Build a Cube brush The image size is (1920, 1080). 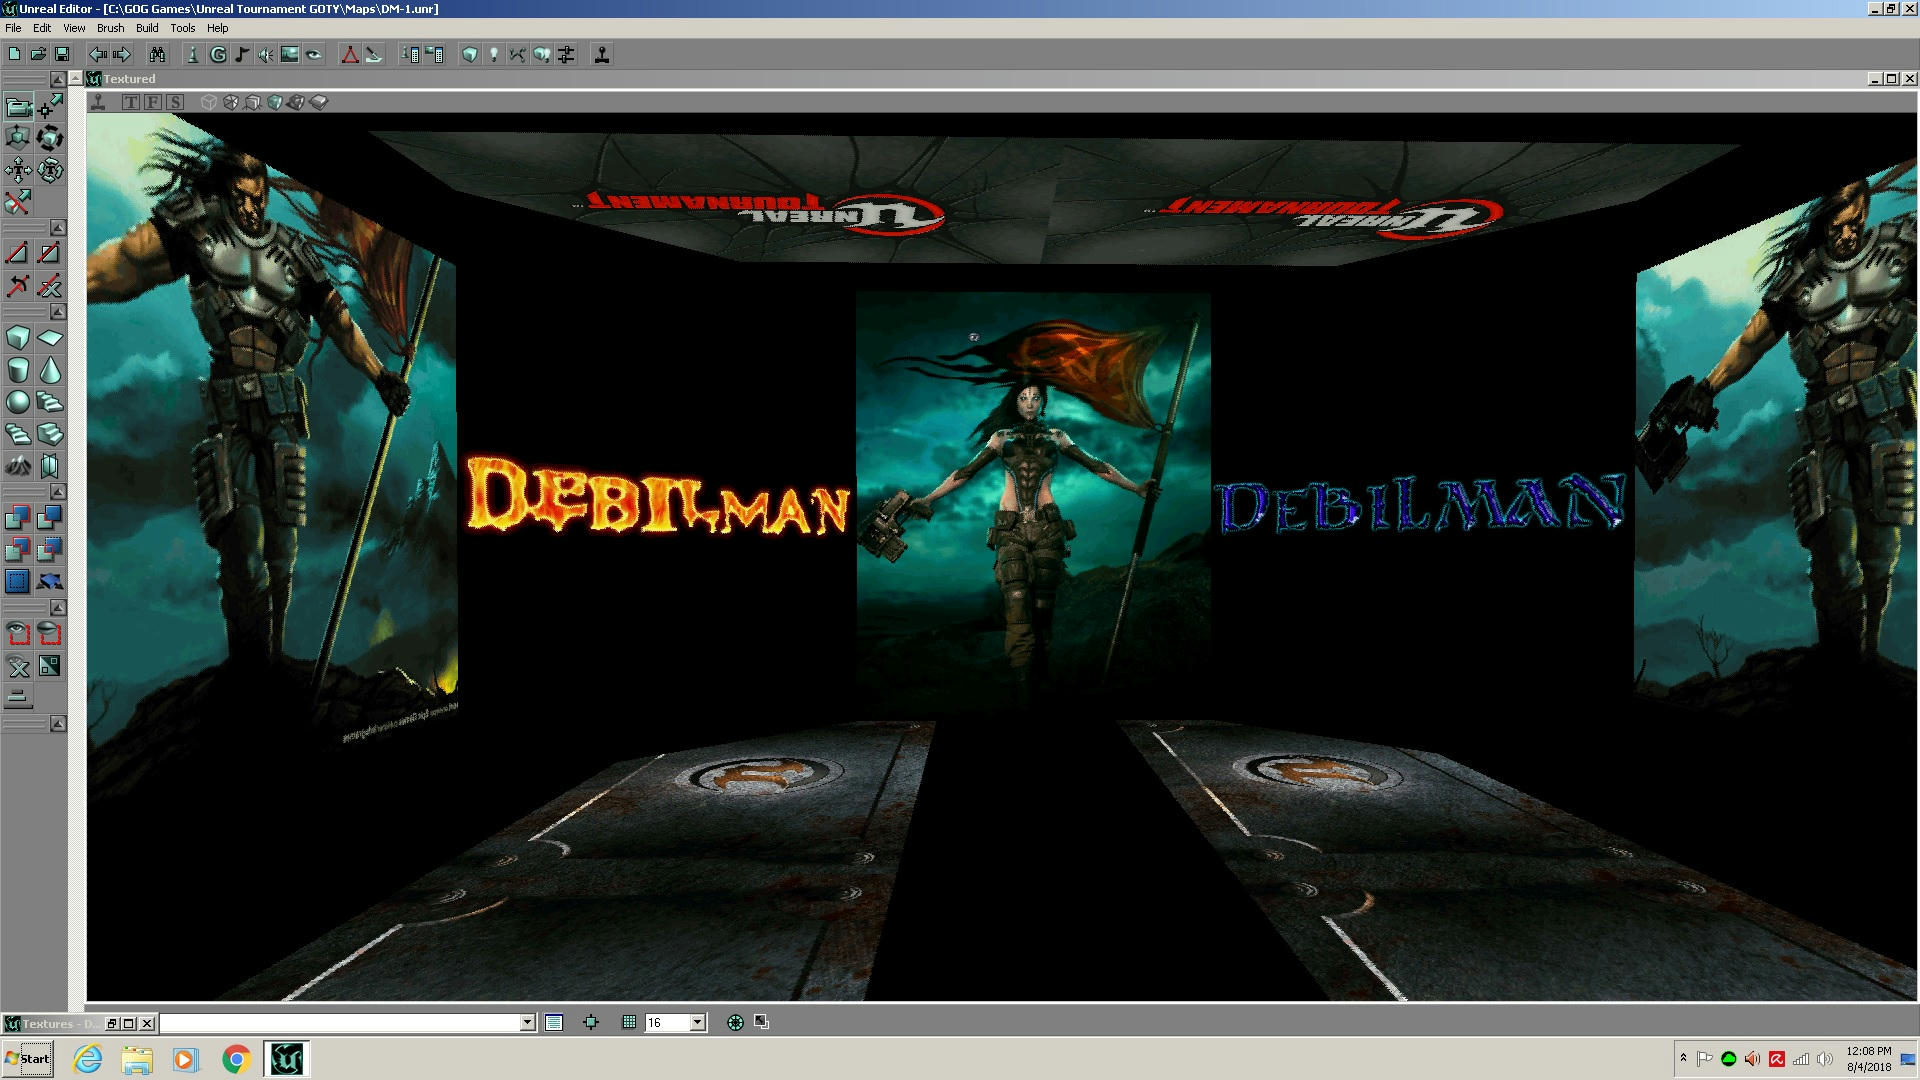[x=18, y=338]
